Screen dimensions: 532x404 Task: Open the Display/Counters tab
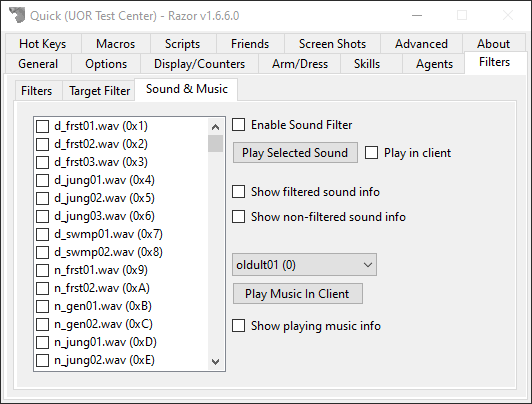coord(200,64)
